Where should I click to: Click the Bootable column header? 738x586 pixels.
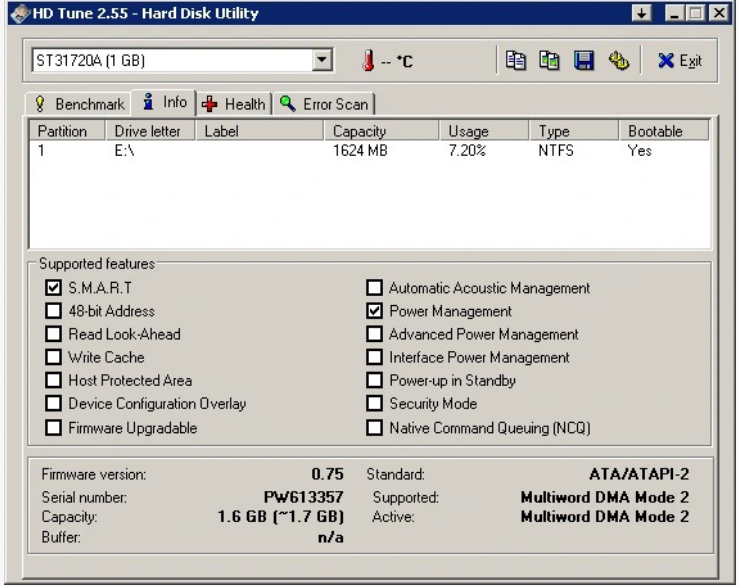664,131
